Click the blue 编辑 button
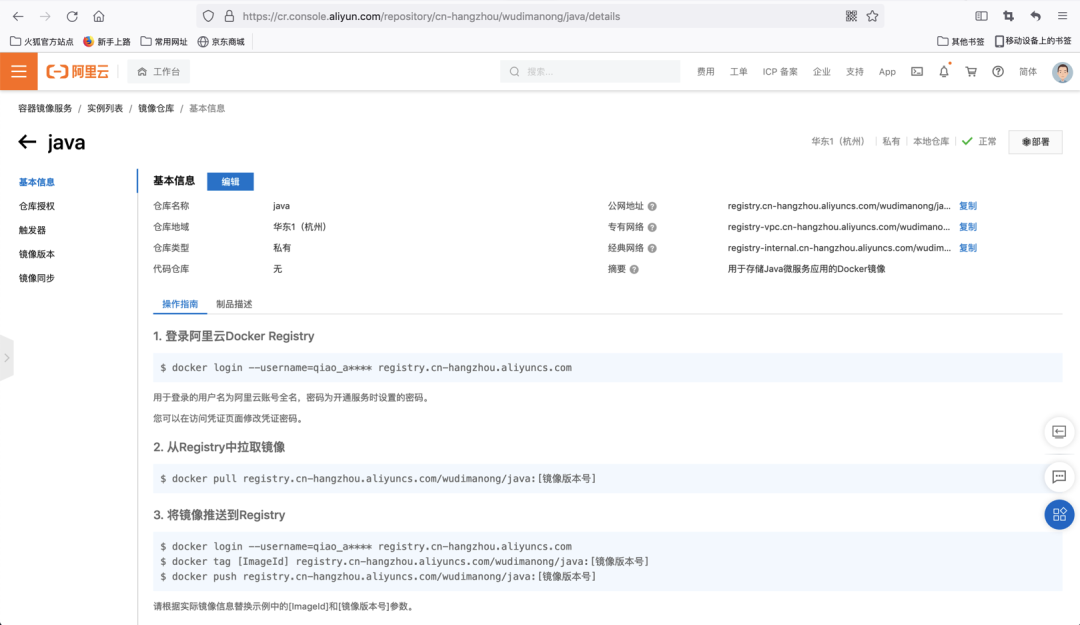 [230, 182]
